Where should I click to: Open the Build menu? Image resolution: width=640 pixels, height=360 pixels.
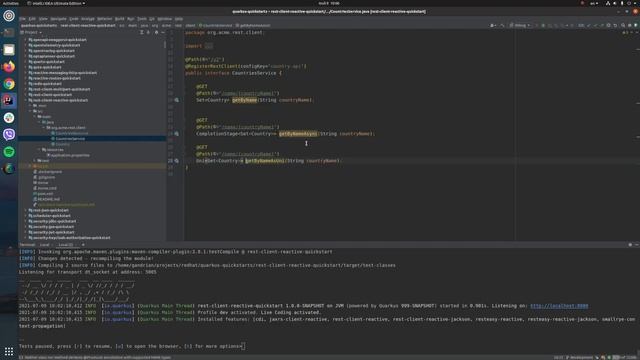coord(120,19)
